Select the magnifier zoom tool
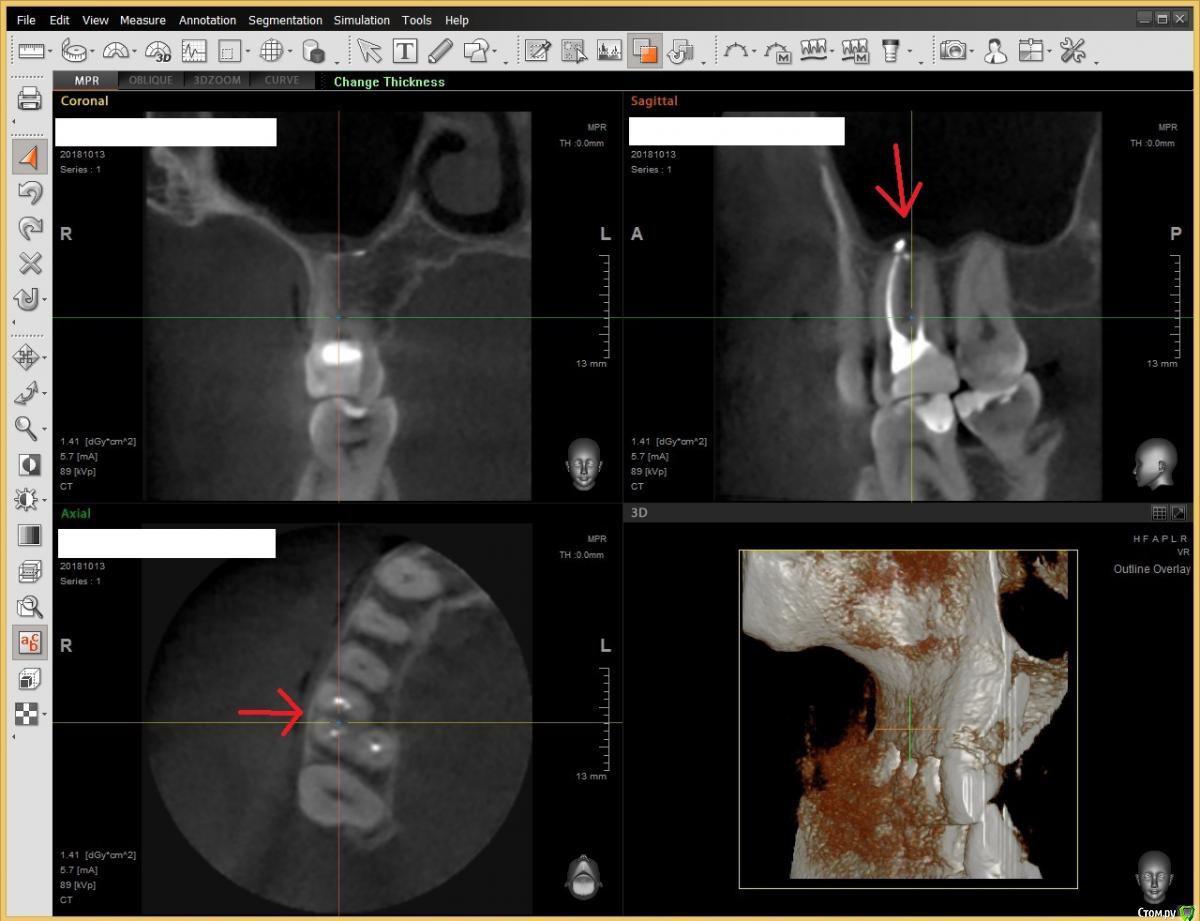 tap(27, 427)
